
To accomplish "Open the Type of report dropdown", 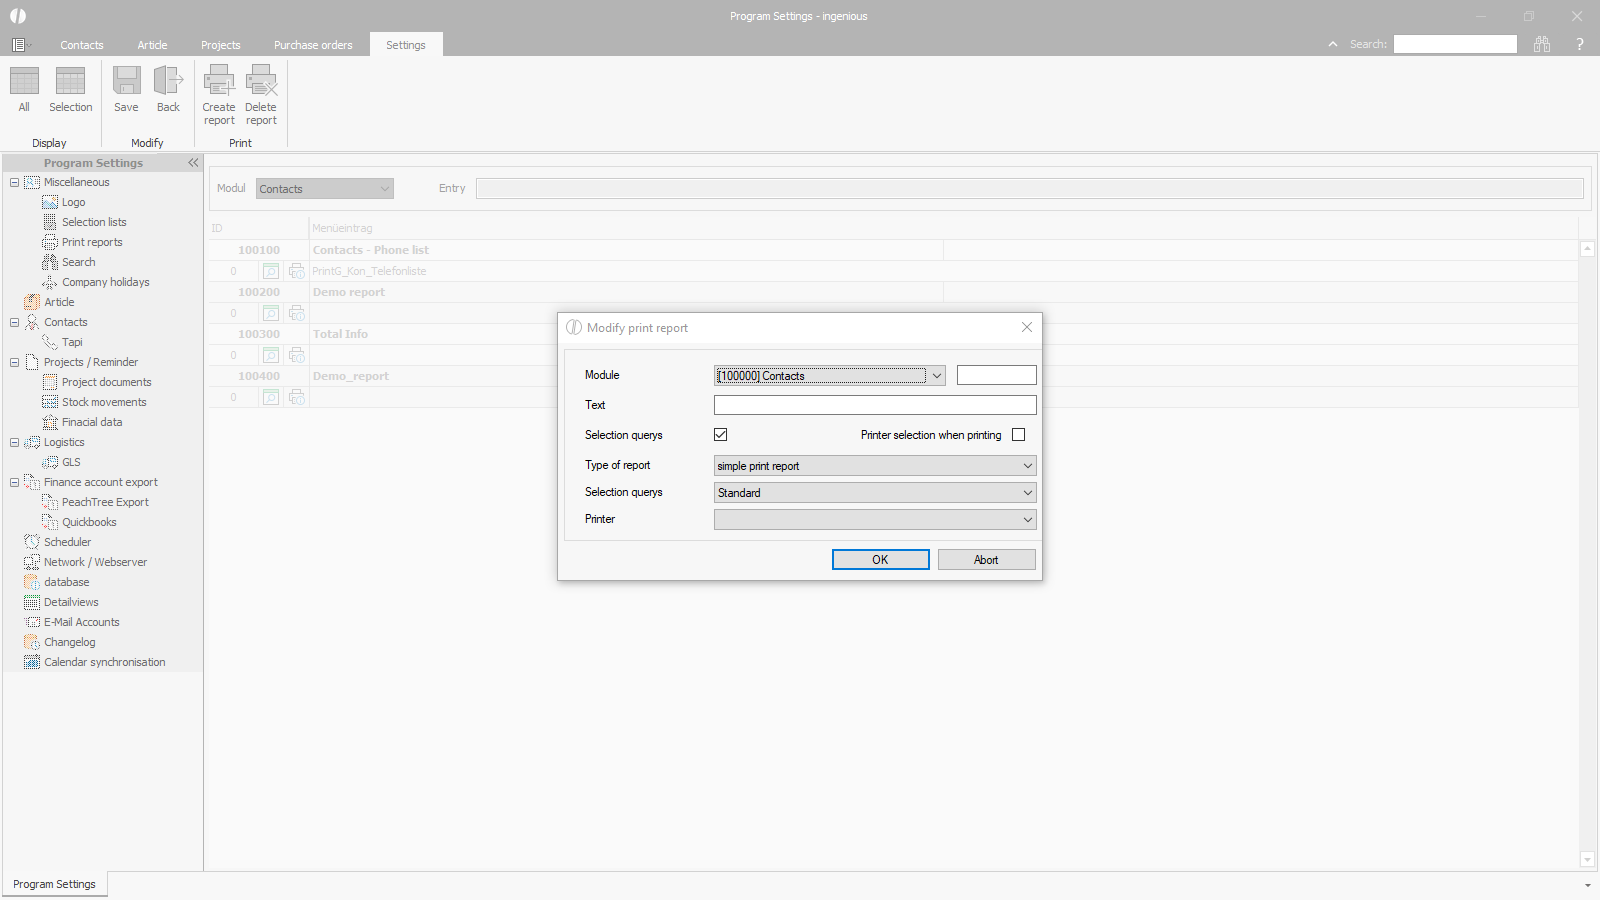I will [x=1027, y=466].
